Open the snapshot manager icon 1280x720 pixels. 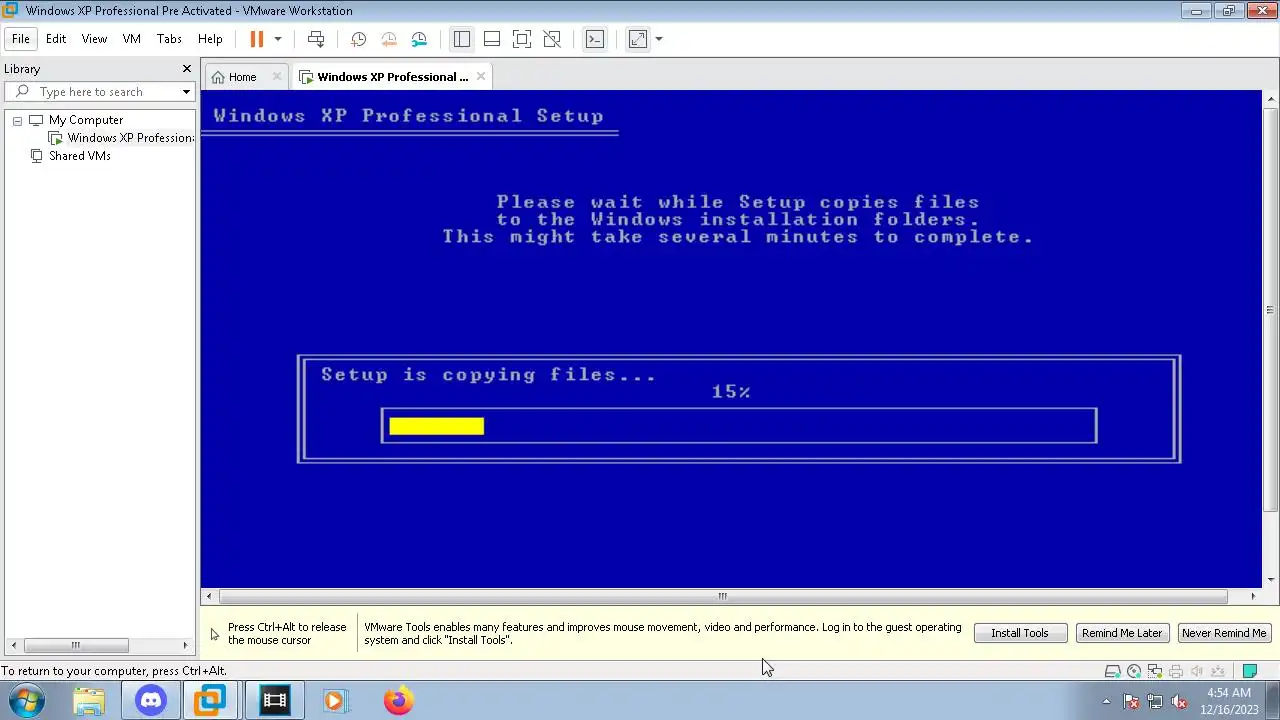[419, 39]
